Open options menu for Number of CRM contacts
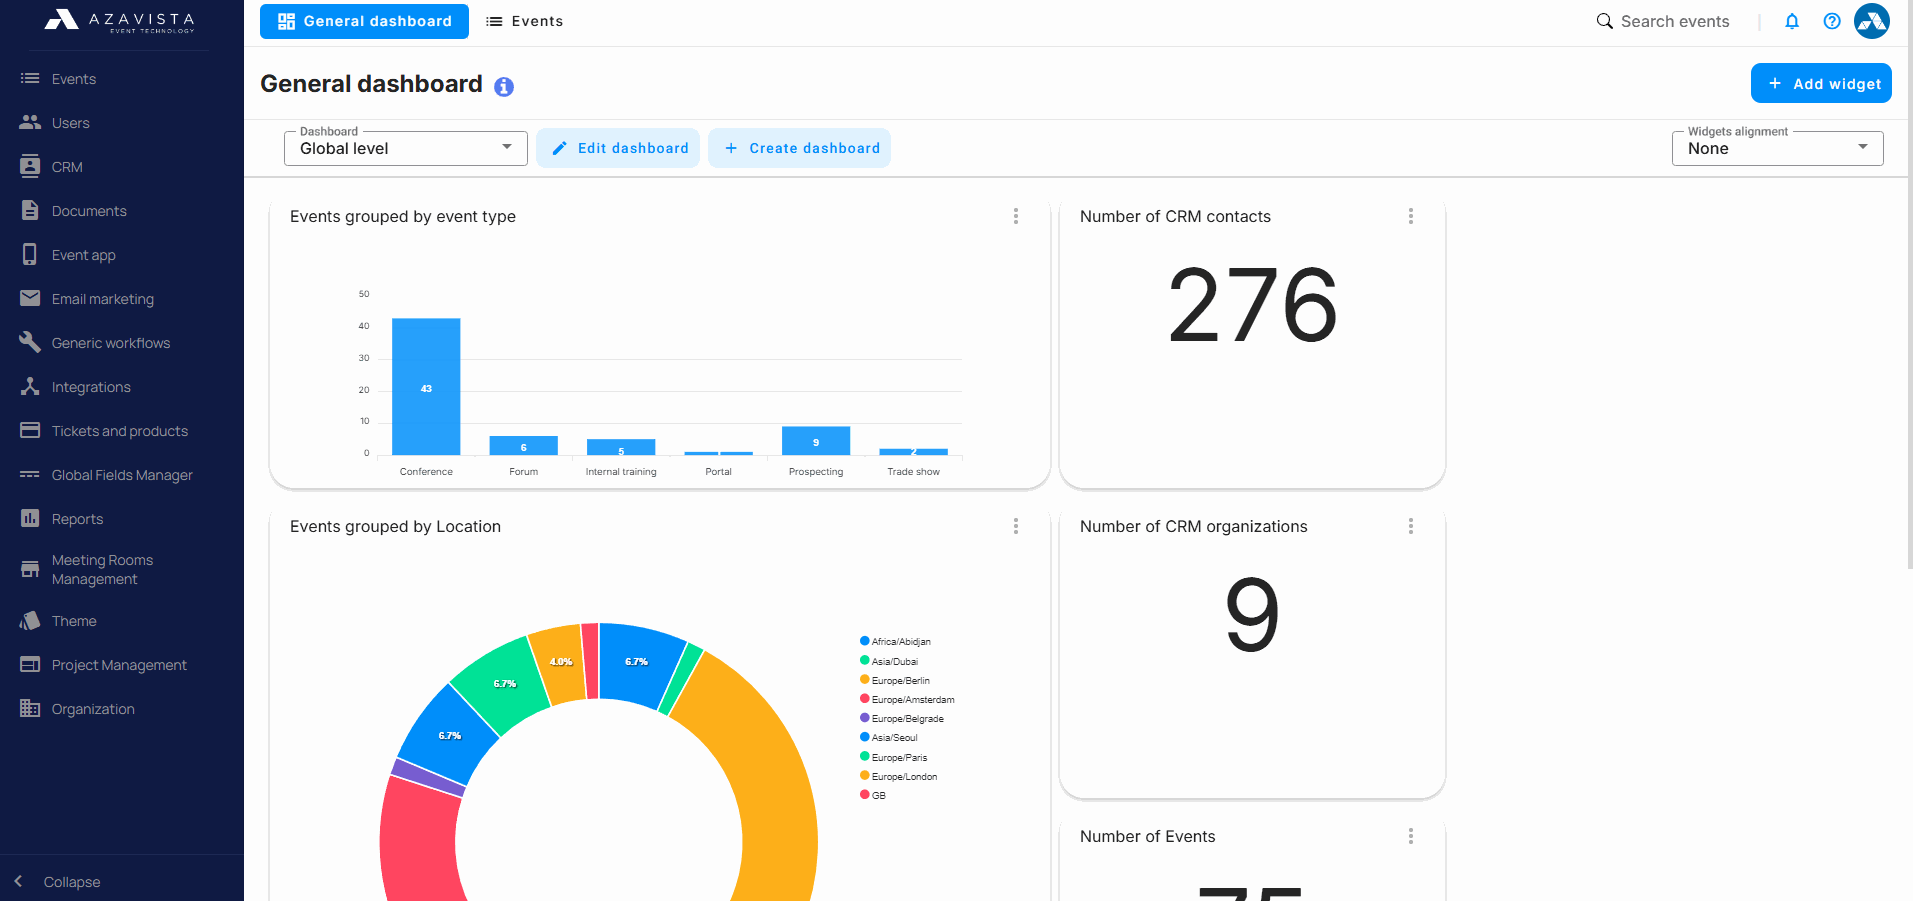The width and height of the screenshot is (1913, 901). pos(1411,216)
